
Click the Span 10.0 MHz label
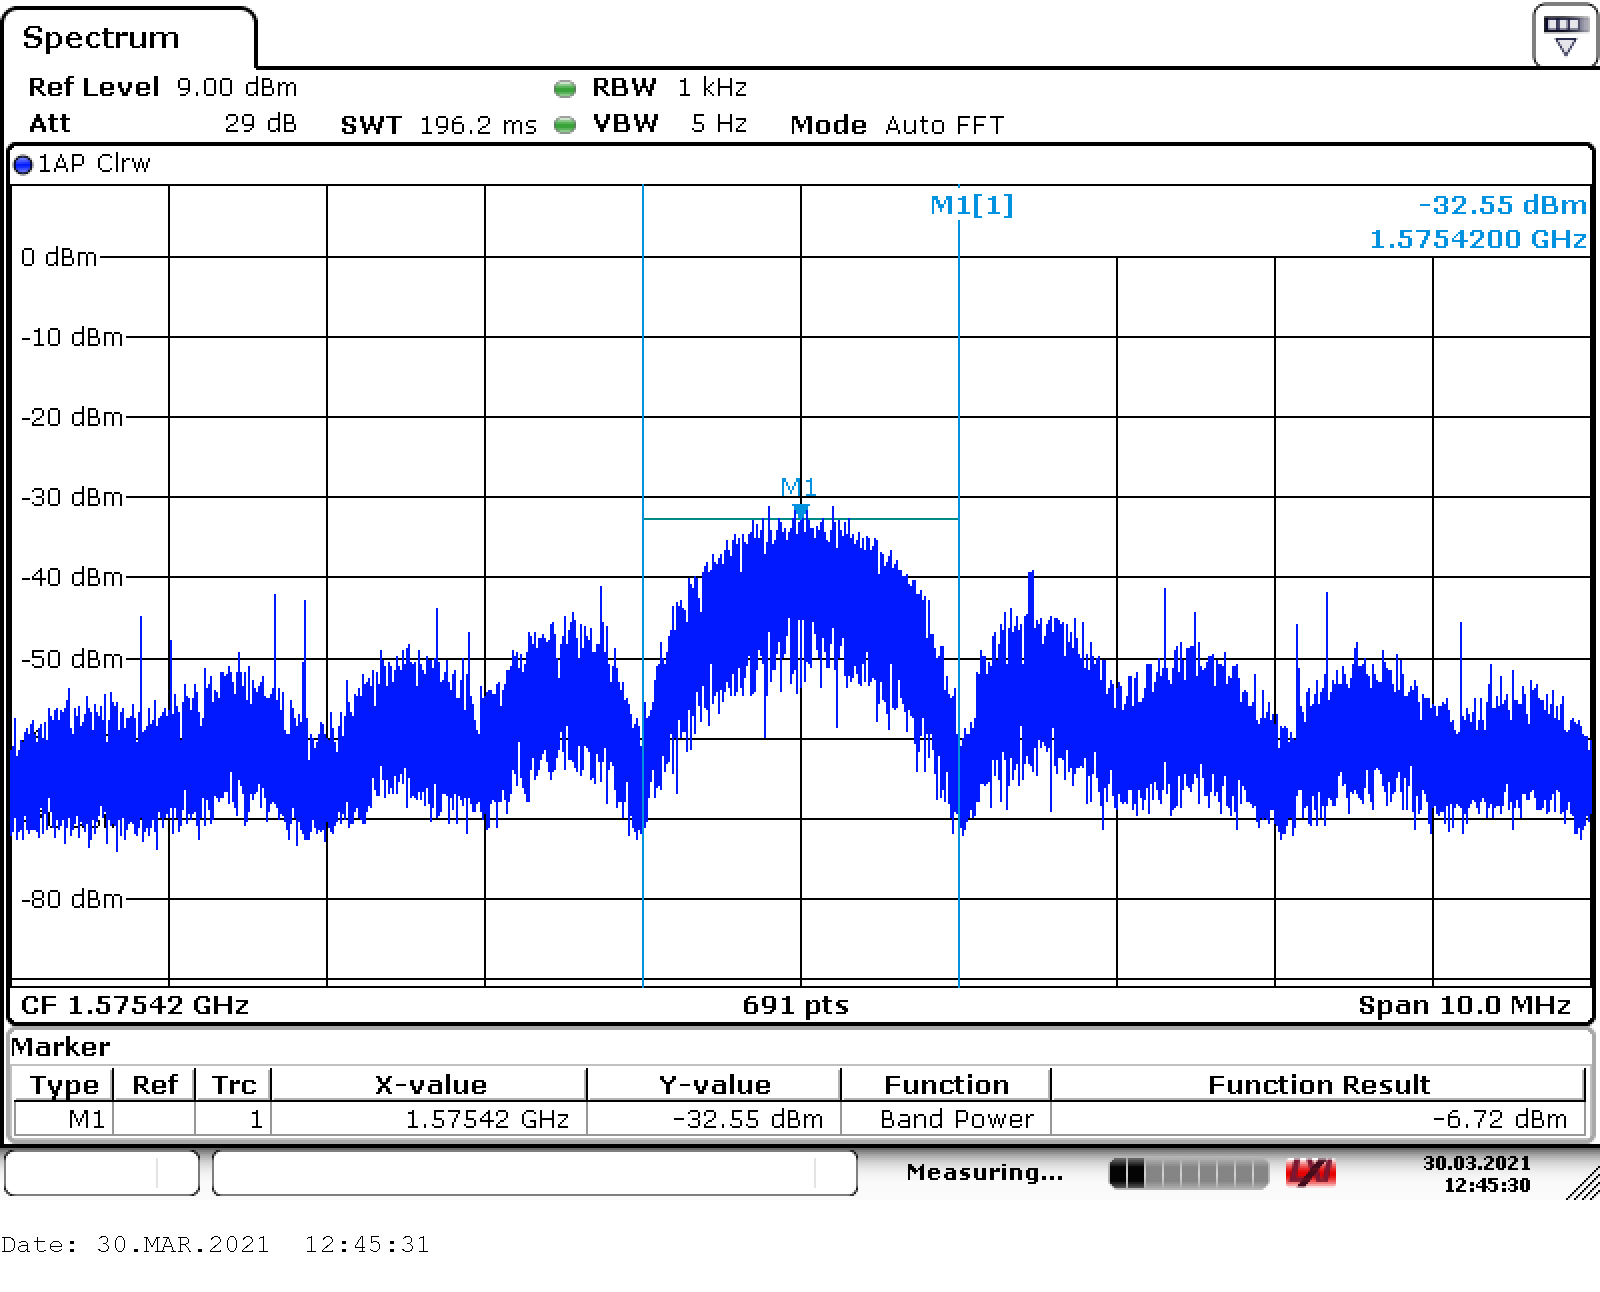(x=1463, y=1005)
